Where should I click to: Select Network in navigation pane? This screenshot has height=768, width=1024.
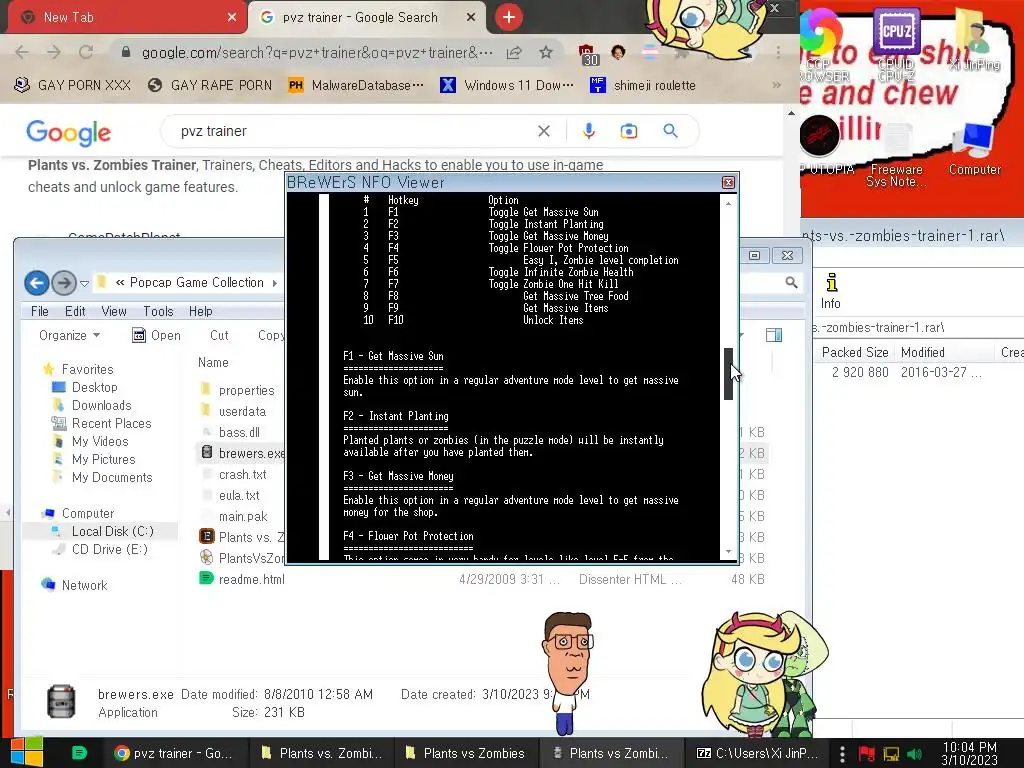tap(84, 585)
